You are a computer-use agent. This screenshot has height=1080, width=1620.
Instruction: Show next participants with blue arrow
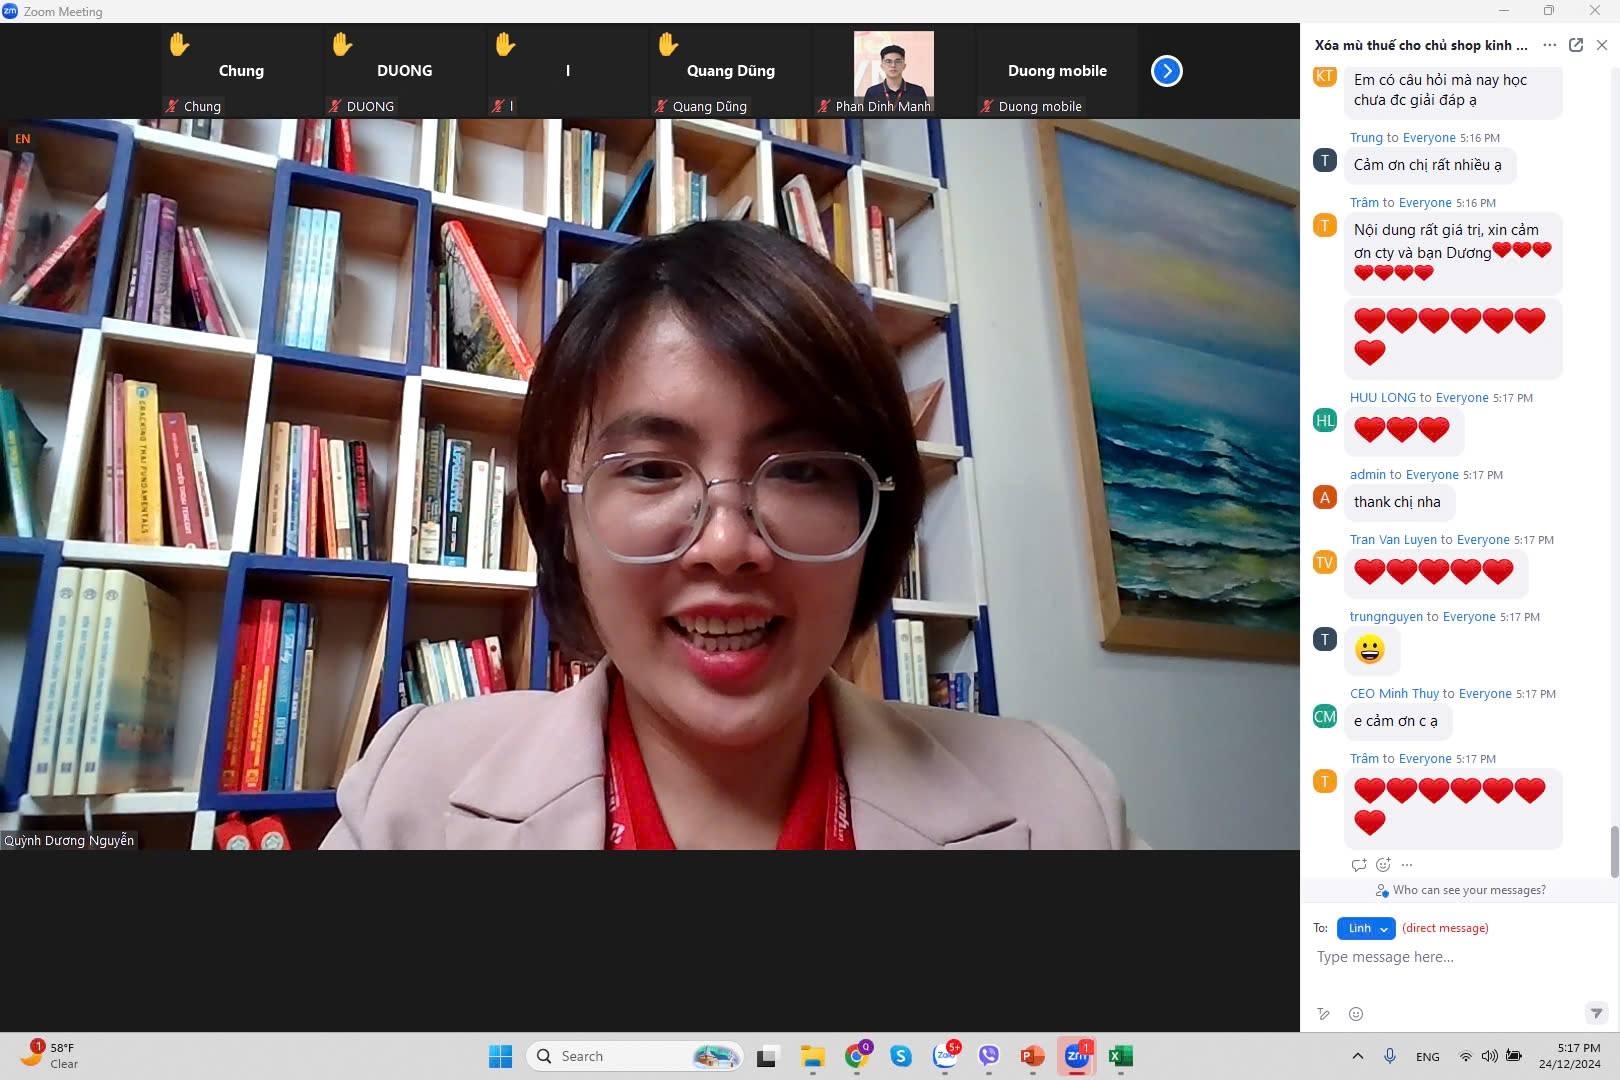[x=1166, y=71]
